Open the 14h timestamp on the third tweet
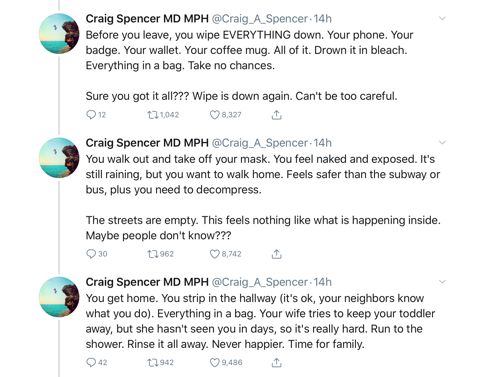This screenshot has width=500, height=377. [322, 282]
